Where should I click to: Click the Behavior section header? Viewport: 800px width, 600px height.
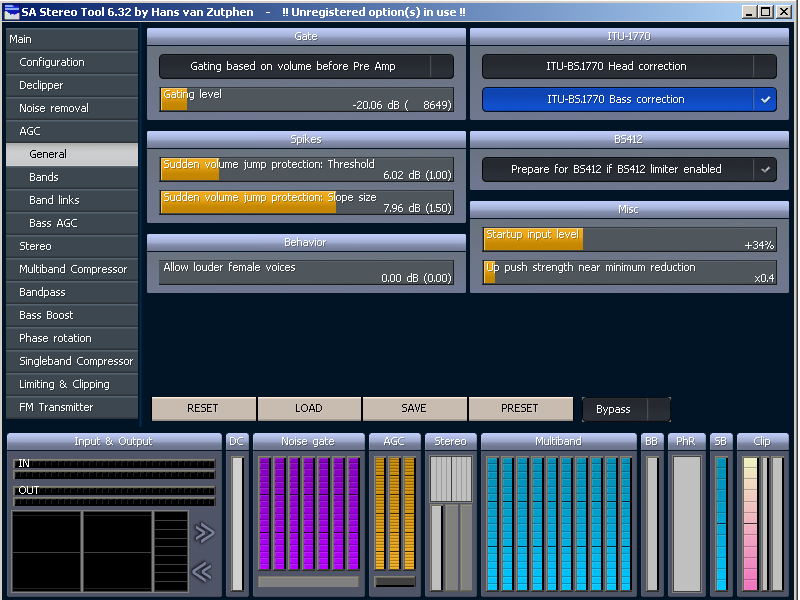[x=306, y=242]
